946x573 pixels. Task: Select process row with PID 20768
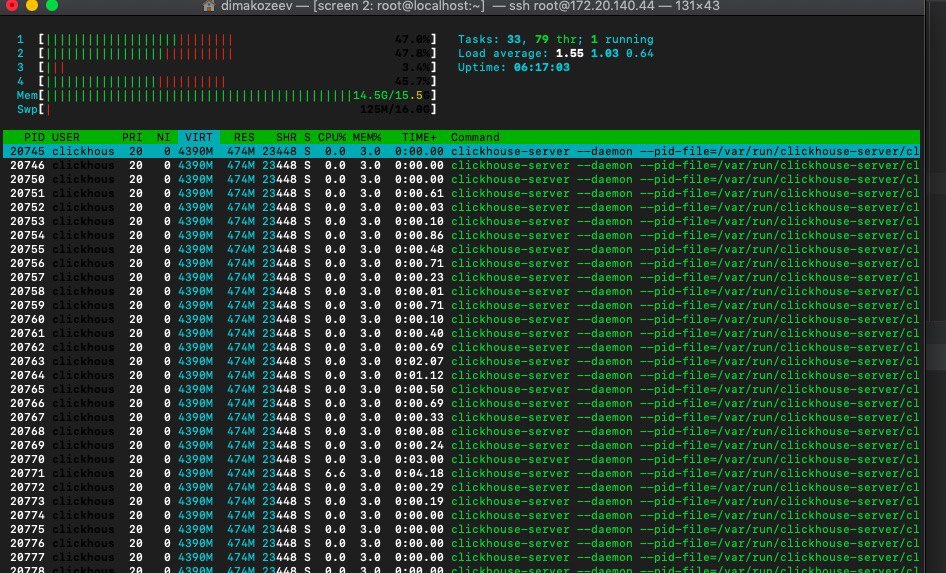tap(462, 431)
